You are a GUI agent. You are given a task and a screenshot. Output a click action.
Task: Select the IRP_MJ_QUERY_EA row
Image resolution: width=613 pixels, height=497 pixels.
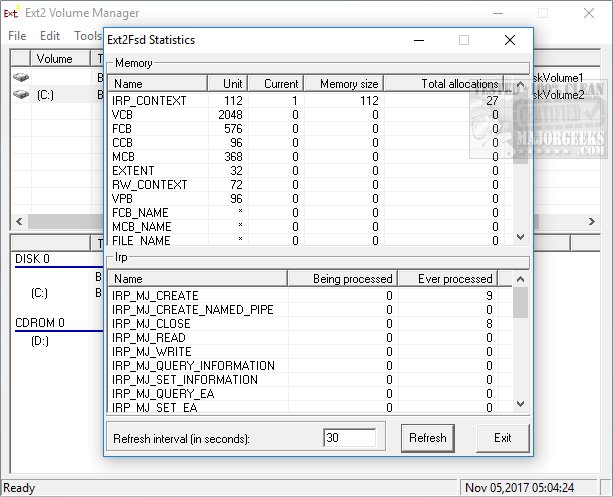pos(310,394)
